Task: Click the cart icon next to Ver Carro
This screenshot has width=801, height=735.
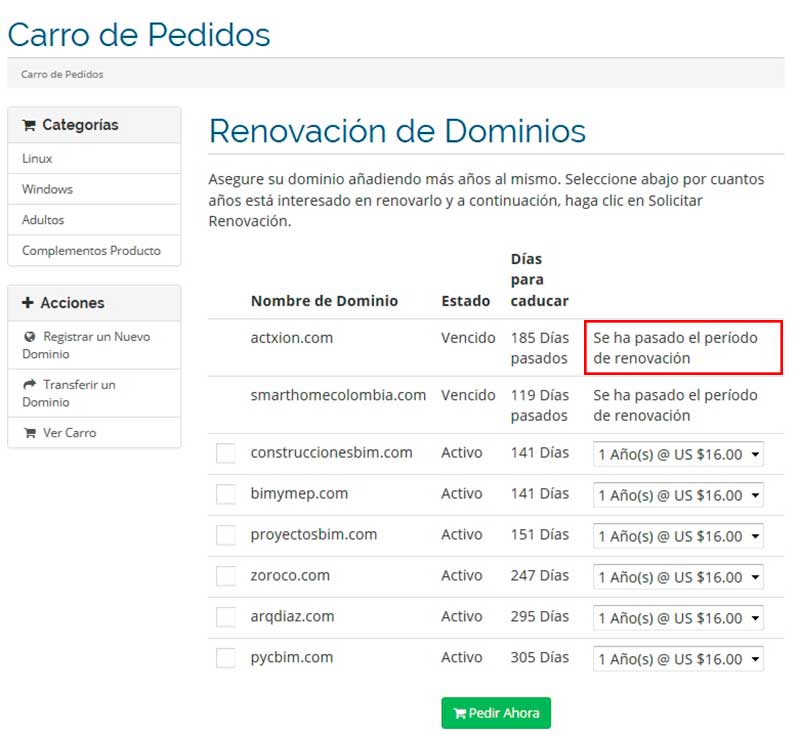Action: (30, 433)
